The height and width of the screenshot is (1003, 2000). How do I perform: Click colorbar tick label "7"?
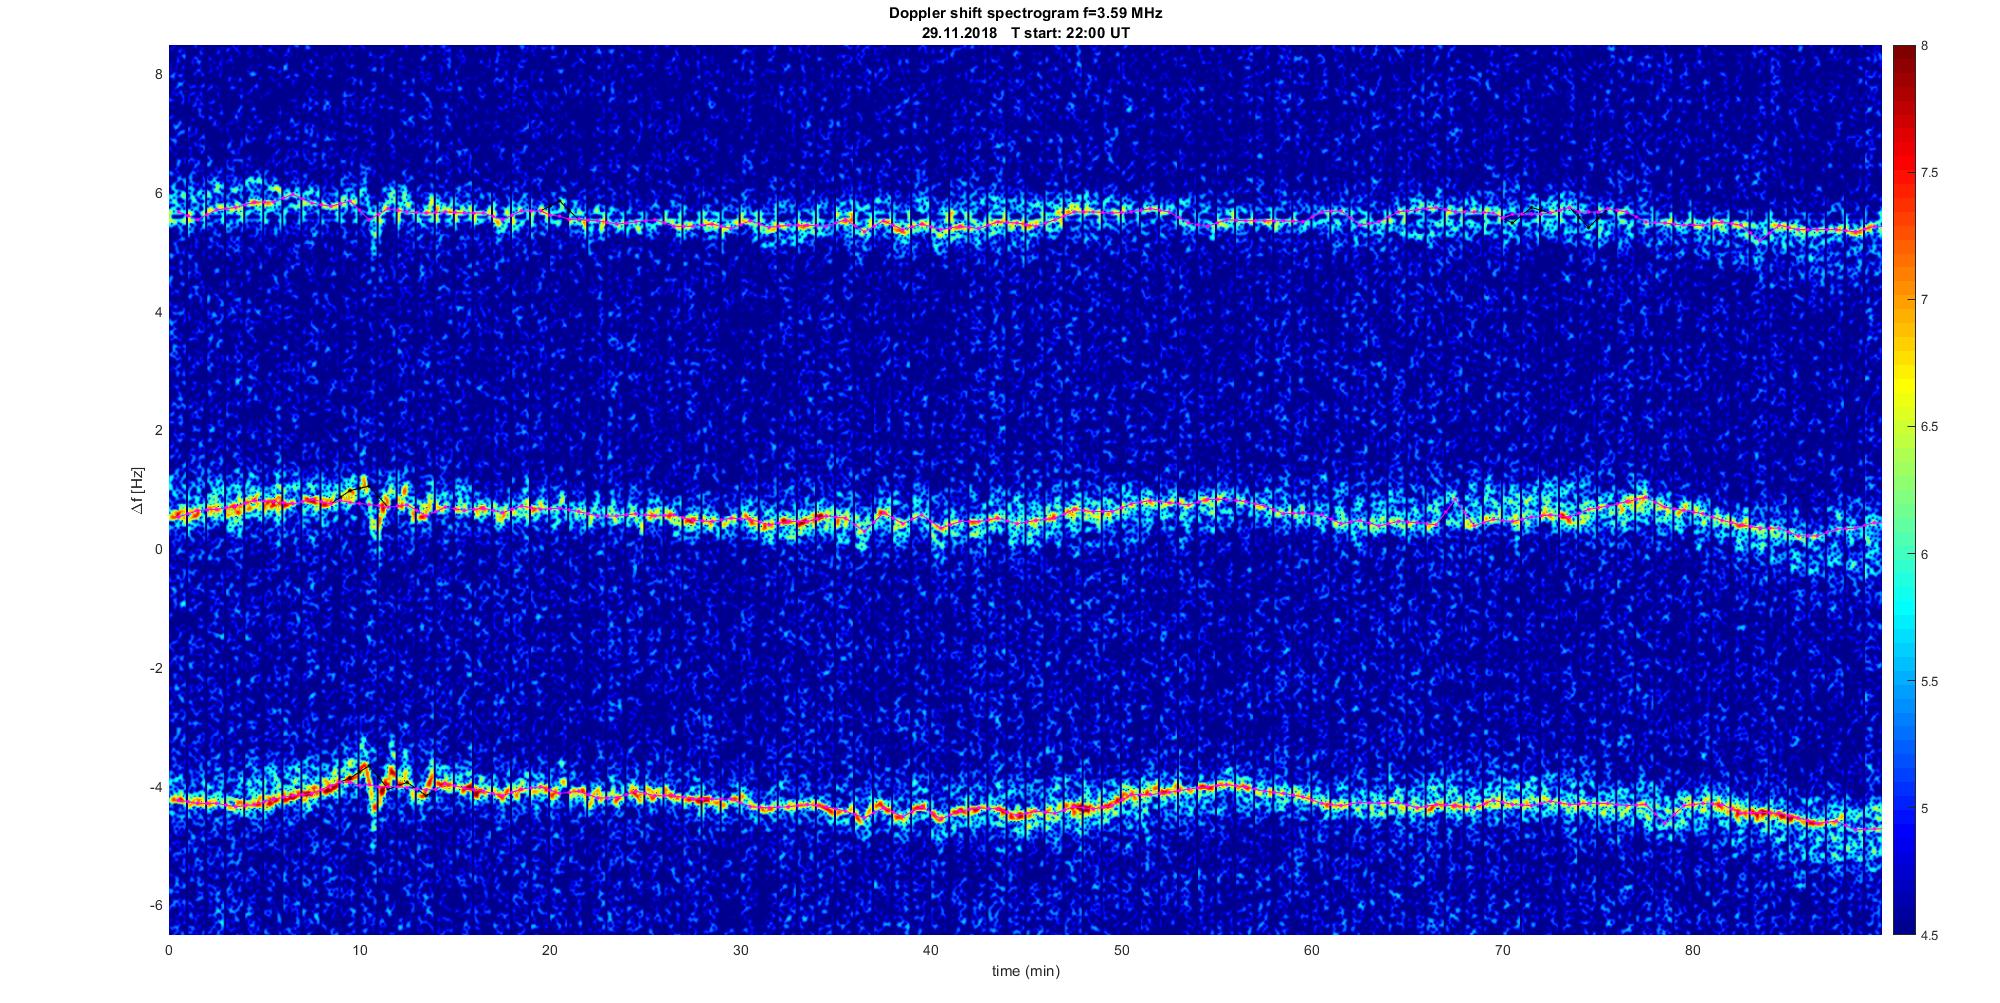click(x=1924, y=300)
